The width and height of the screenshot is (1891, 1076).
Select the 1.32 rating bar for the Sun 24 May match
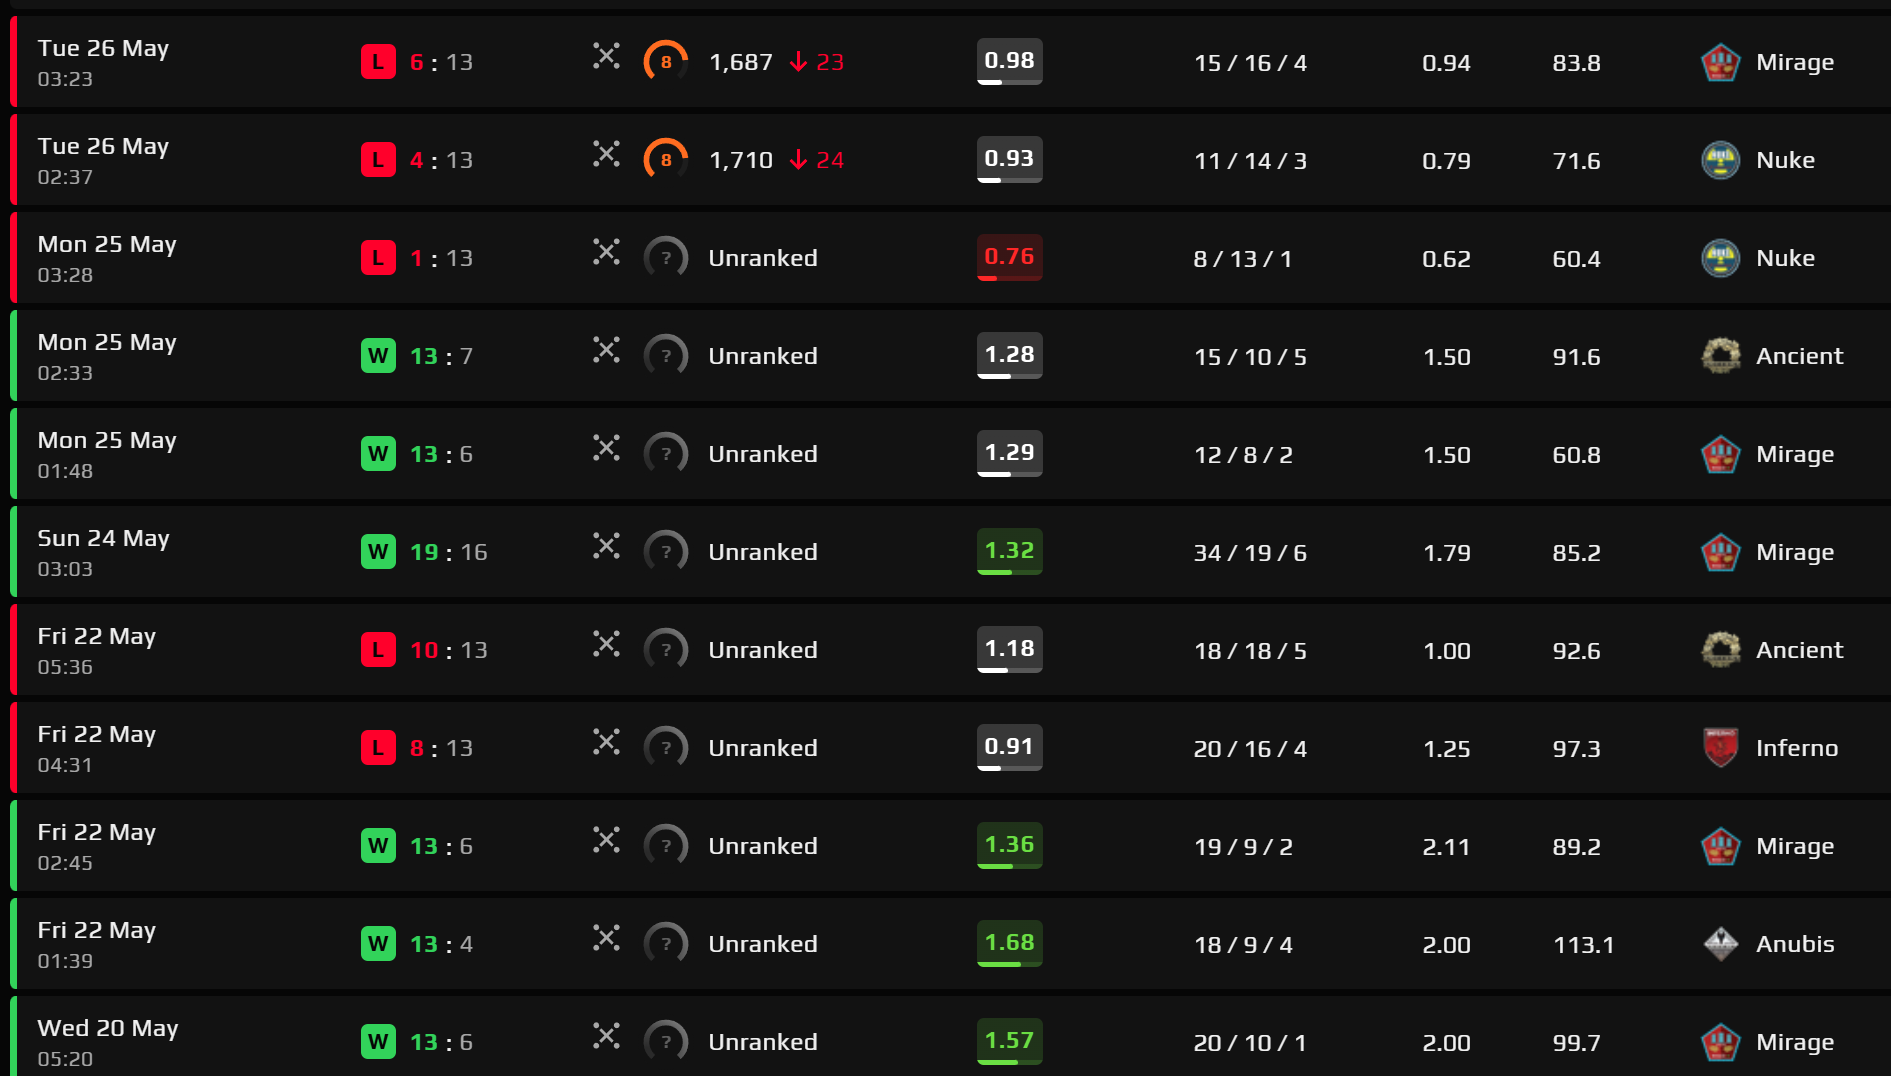pos(1009,552)
